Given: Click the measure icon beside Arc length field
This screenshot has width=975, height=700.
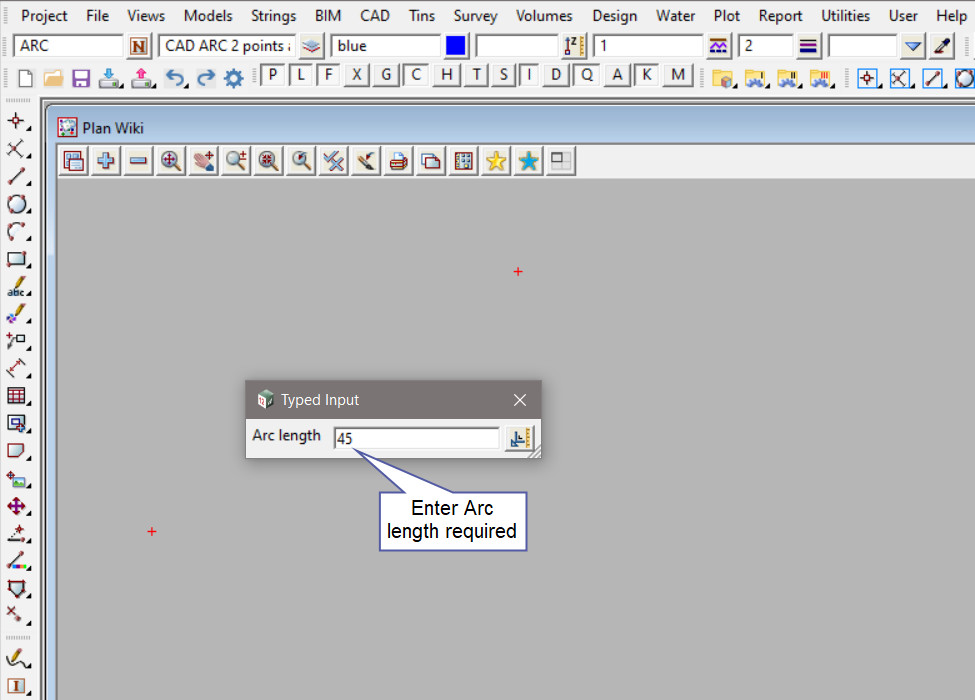Looking at the screenshot, I should click(519, 439).
